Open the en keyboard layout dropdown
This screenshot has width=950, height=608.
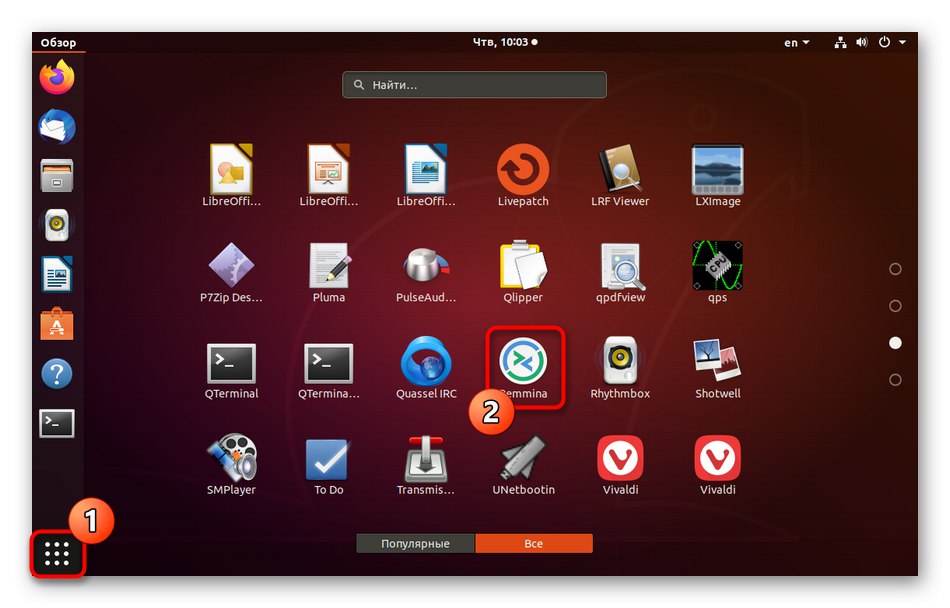click(796, 42)
